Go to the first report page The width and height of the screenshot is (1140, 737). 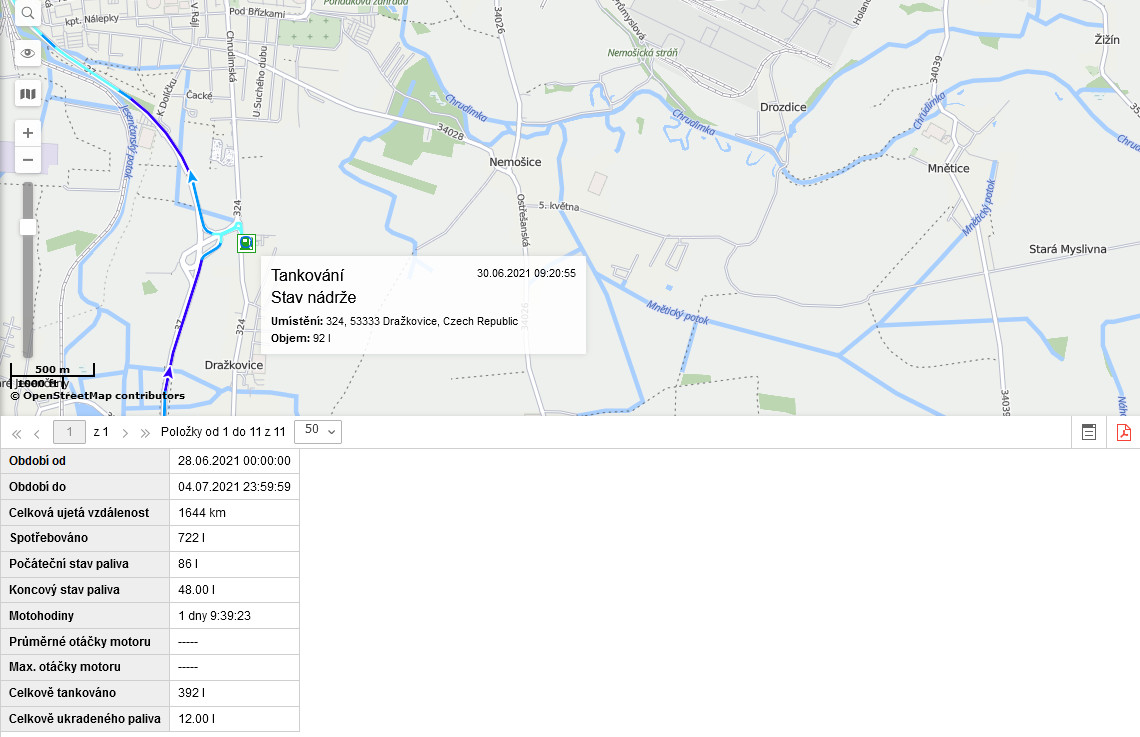click(x=16, y=433)
